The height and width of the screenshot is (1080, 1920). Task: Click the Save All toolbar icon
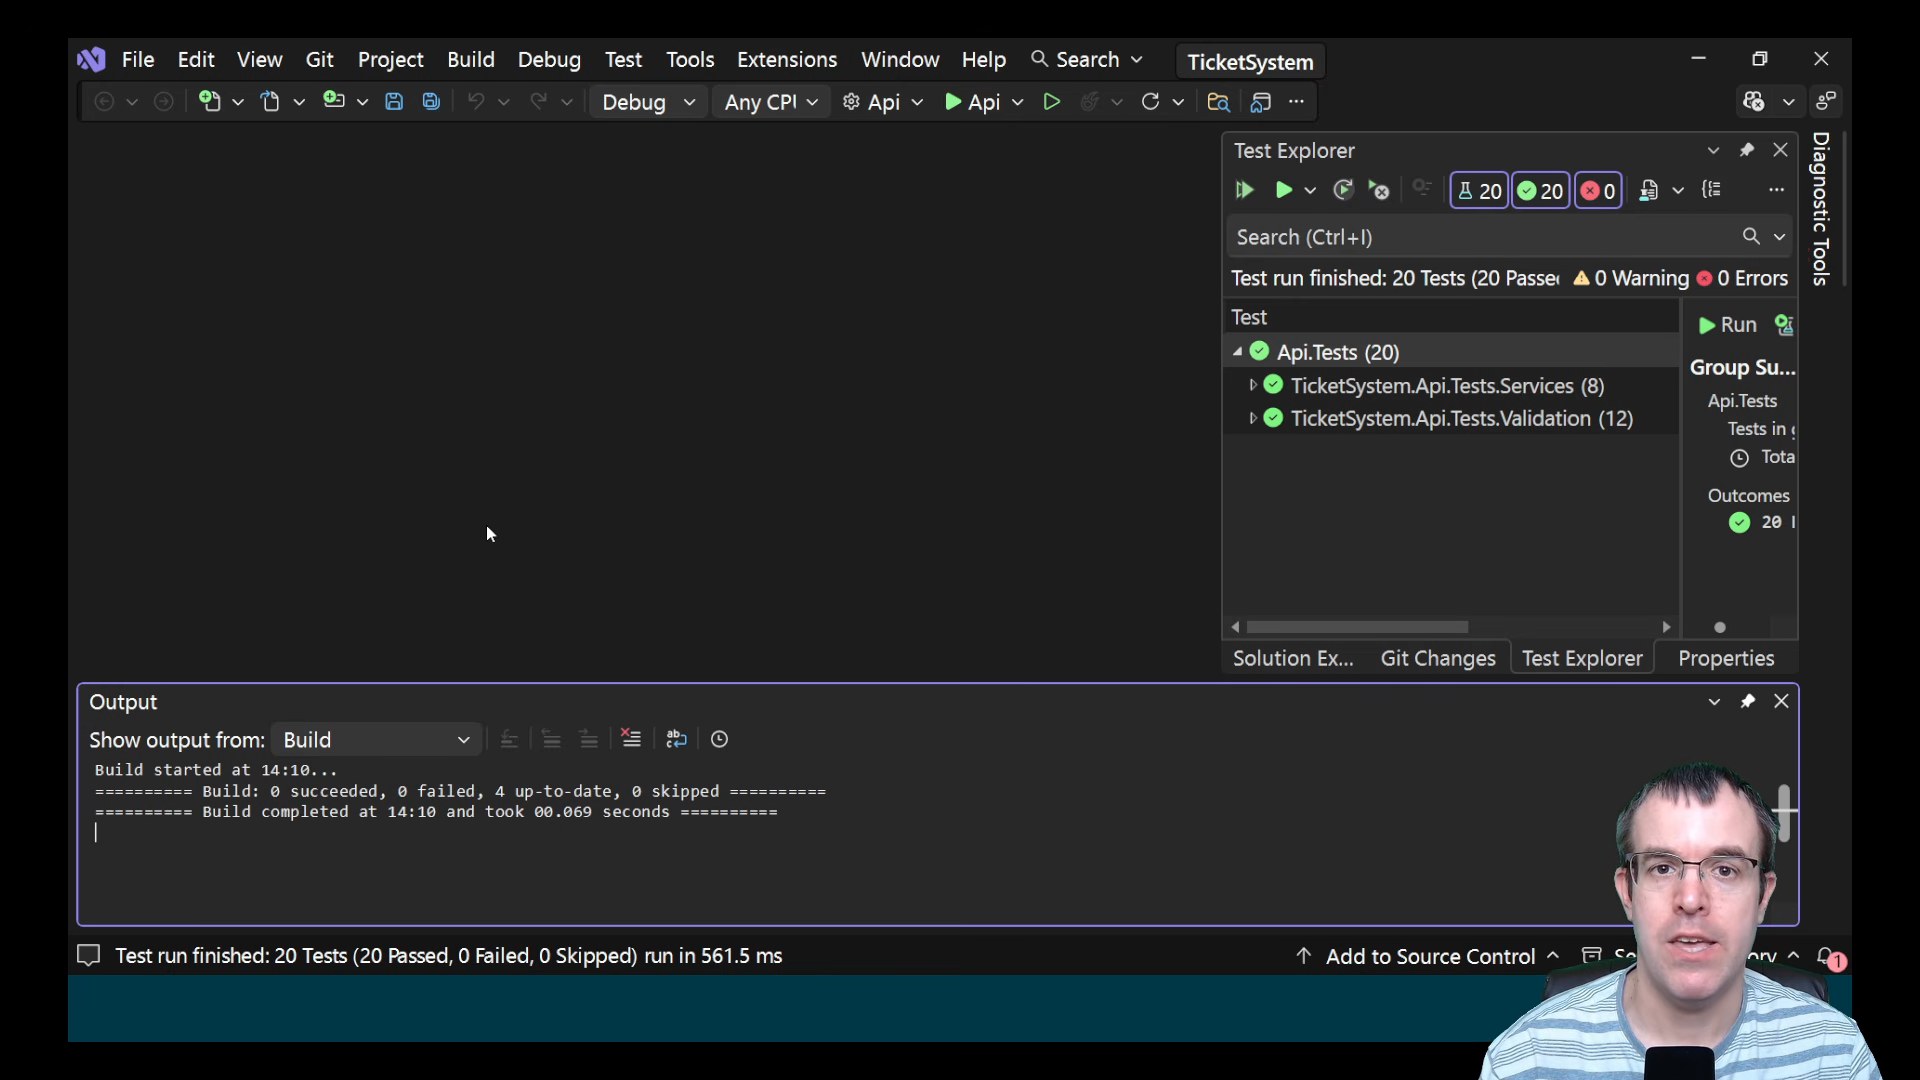pos(431,102)
